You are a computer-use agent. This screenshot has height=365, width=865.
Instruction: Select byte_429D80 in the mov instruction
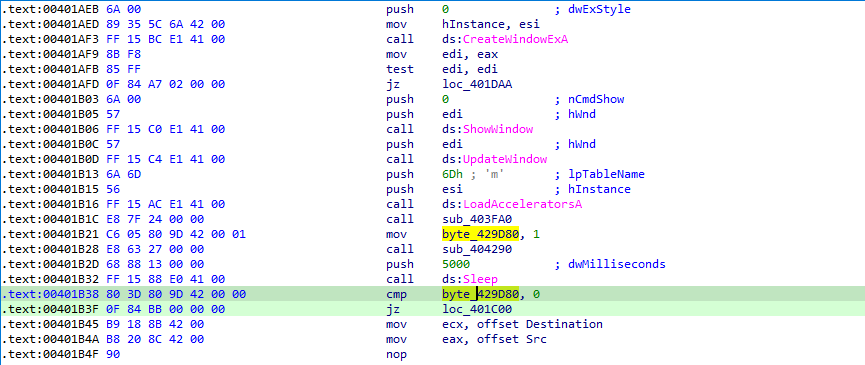point(480,234)
